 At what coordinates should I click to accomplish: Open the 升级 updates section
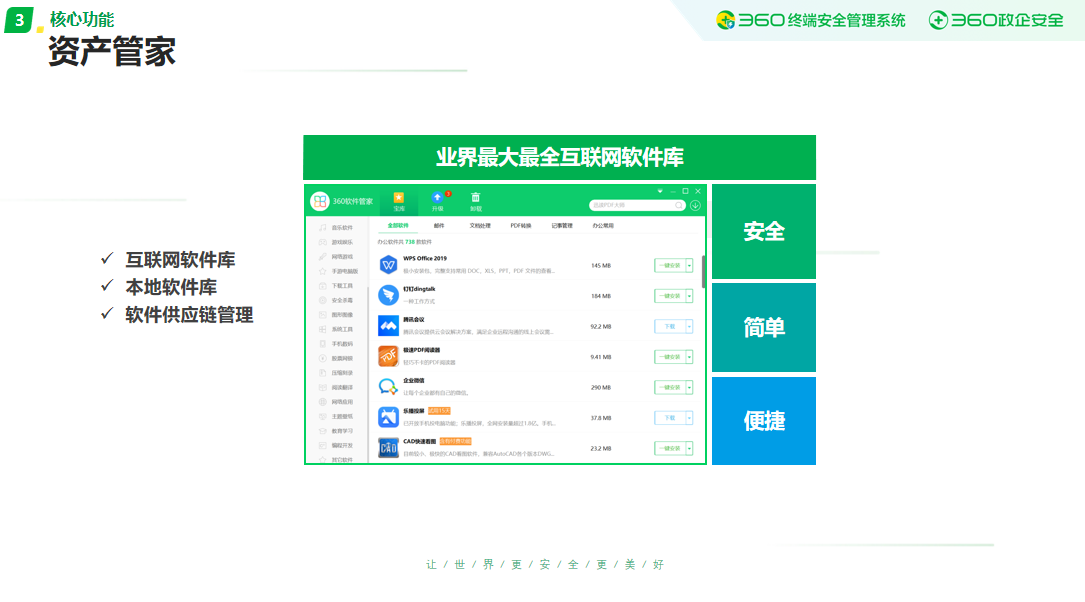437,201
